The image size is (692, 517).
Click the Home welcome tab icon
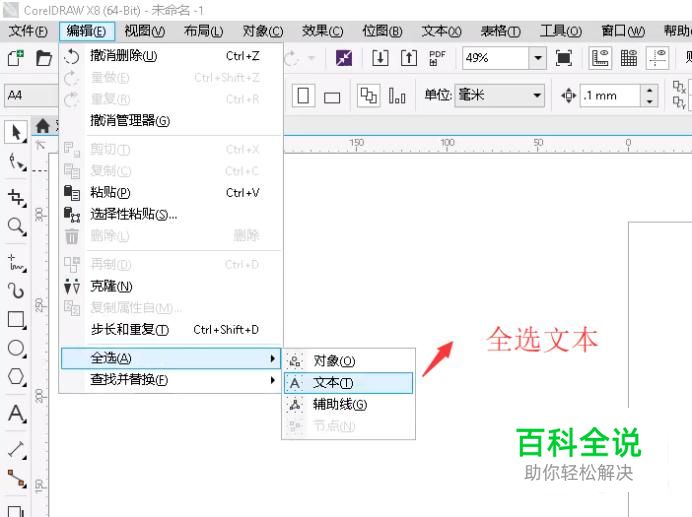click(x=43, y=126)
